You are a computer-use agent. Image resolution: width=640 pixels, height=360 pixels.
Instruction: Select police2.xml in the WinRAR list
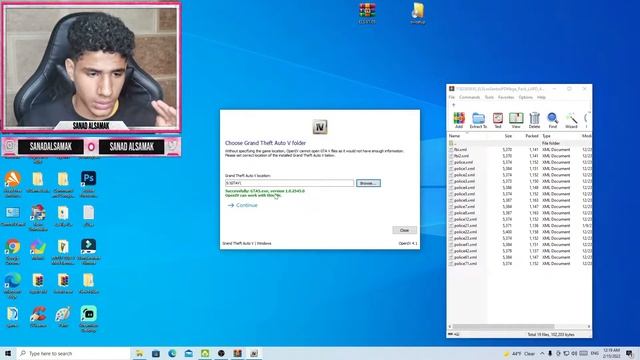click(x=464, y=175)
